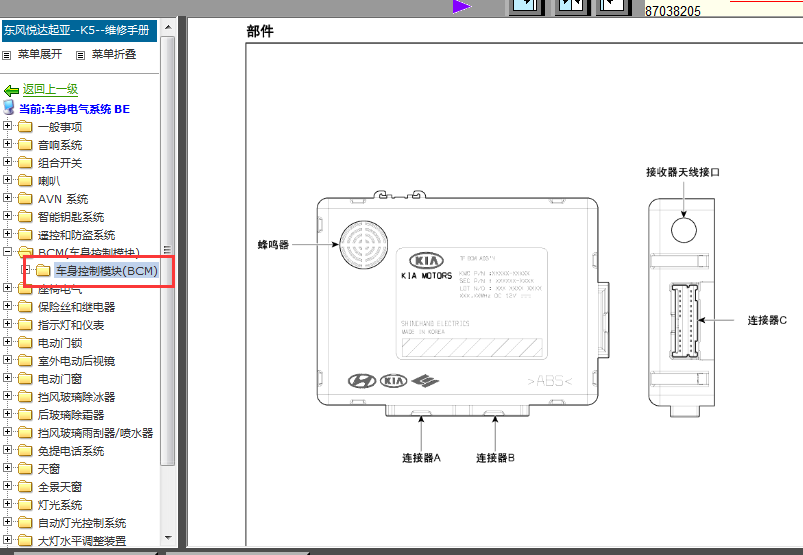Viewport: 803px width, 555px height.
Task: Click the 连接器C label
Action: 767,321
